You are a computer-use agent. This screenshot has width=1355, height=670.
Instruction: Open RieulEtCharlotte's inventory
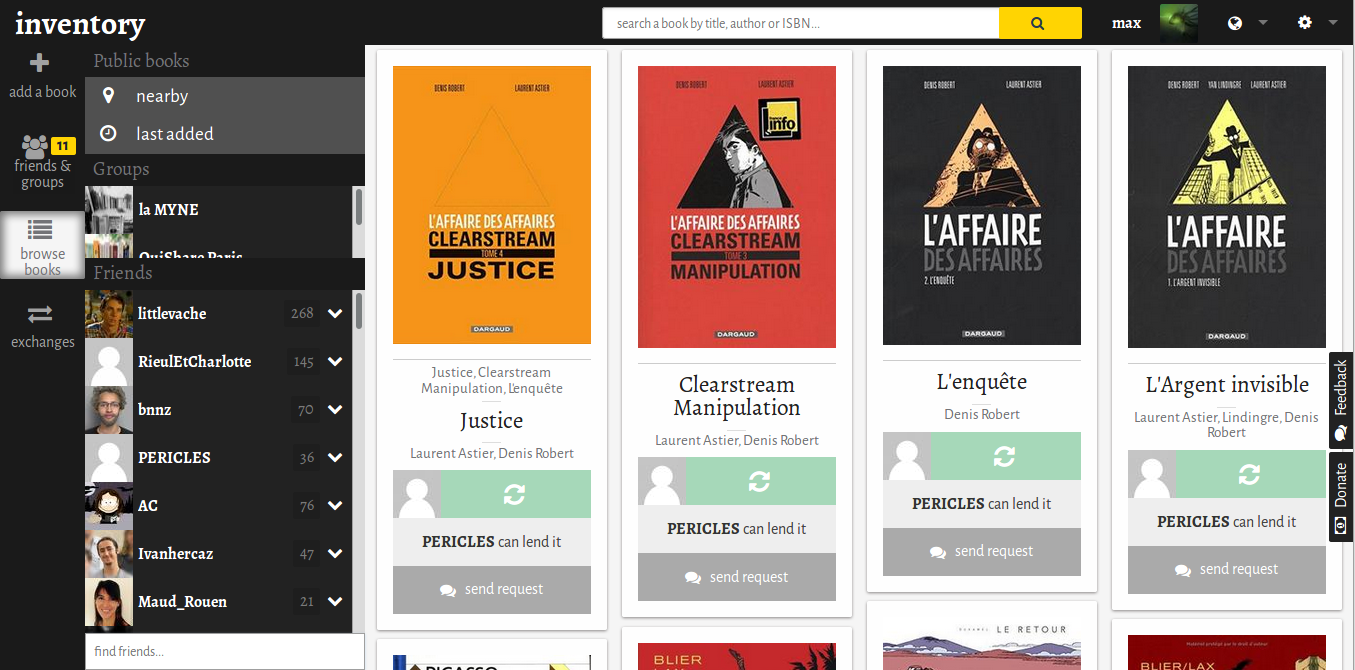click(x=194, y=361)
